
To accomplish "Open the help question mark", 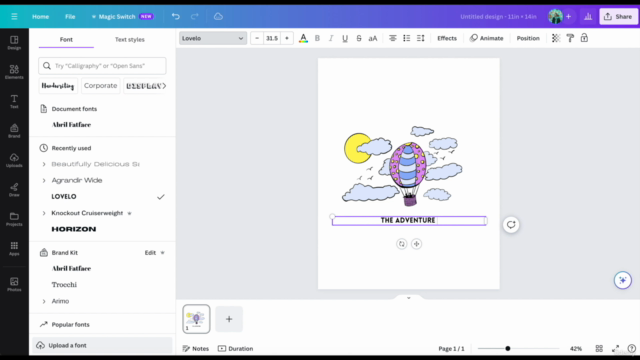I will pyautogui.click(x=631, y=349).
